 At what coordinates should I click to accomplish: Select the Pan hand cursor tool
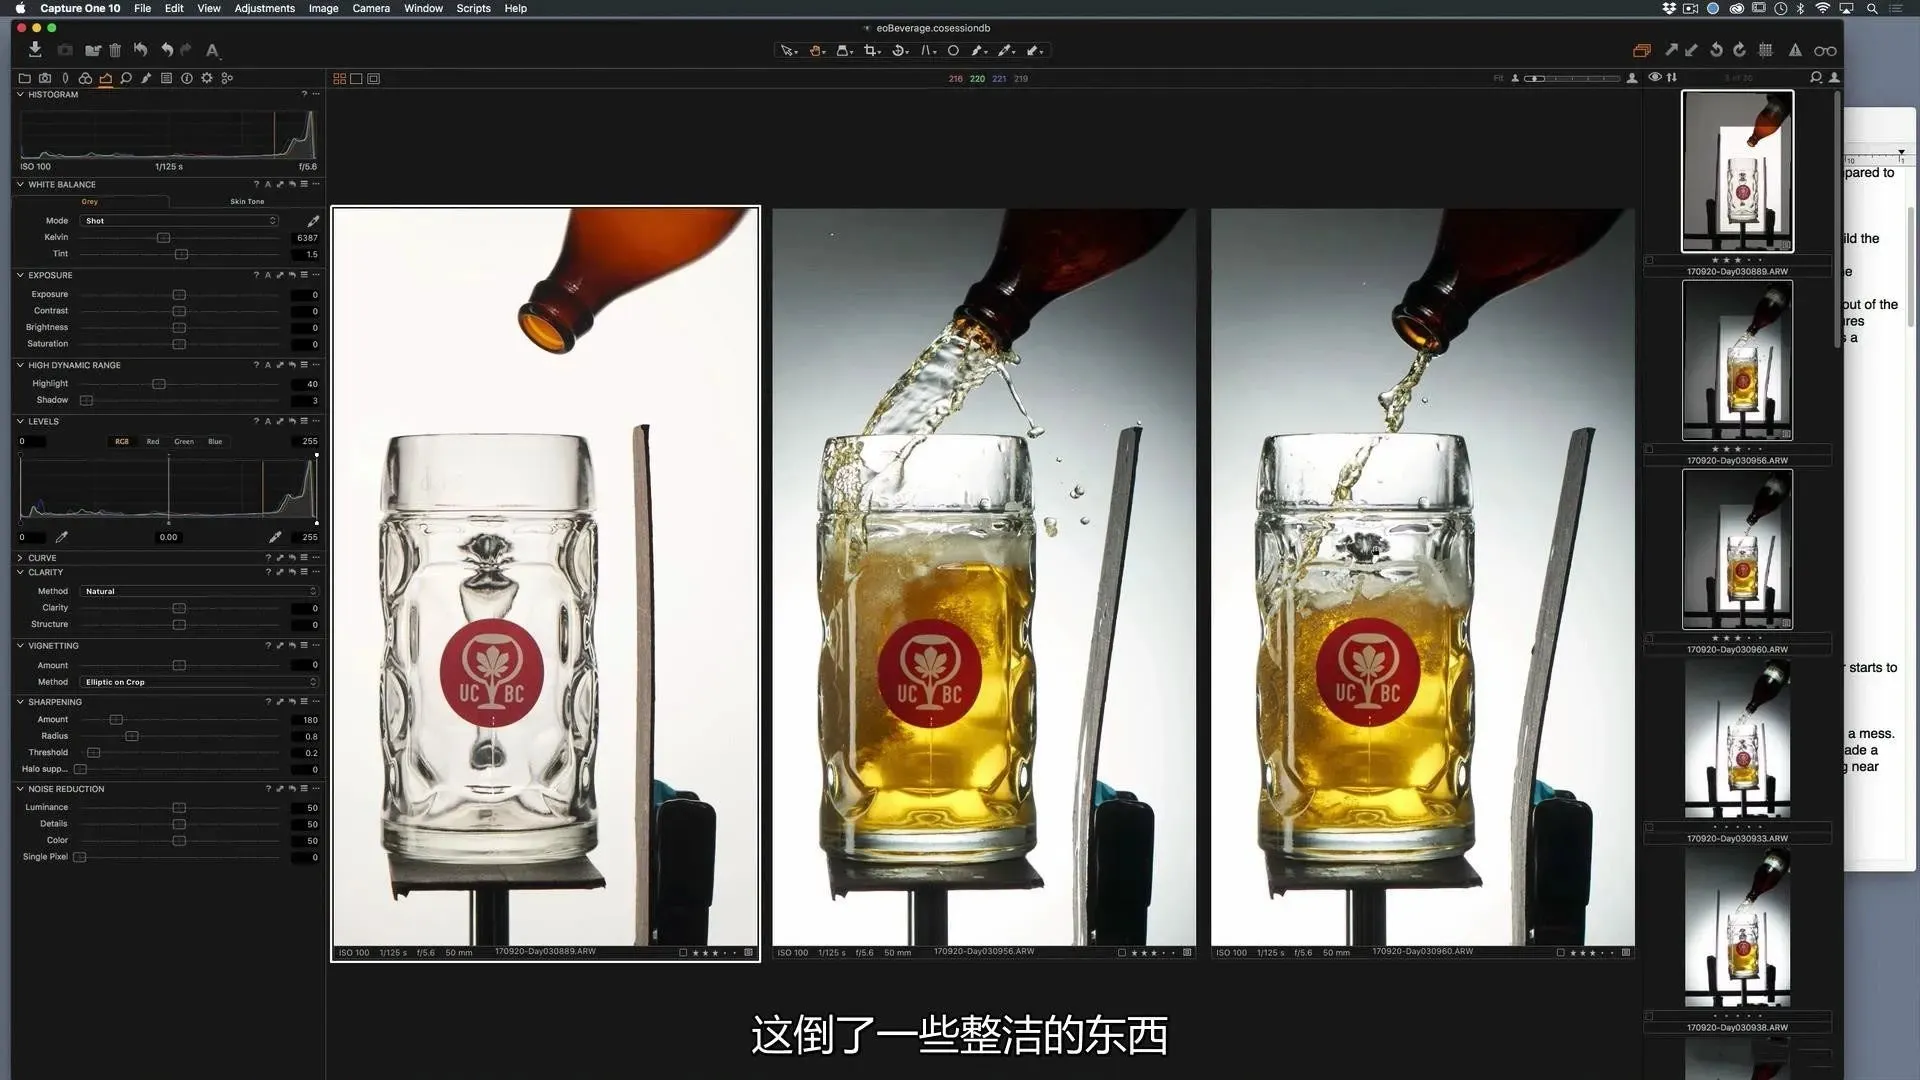(816, 50)
